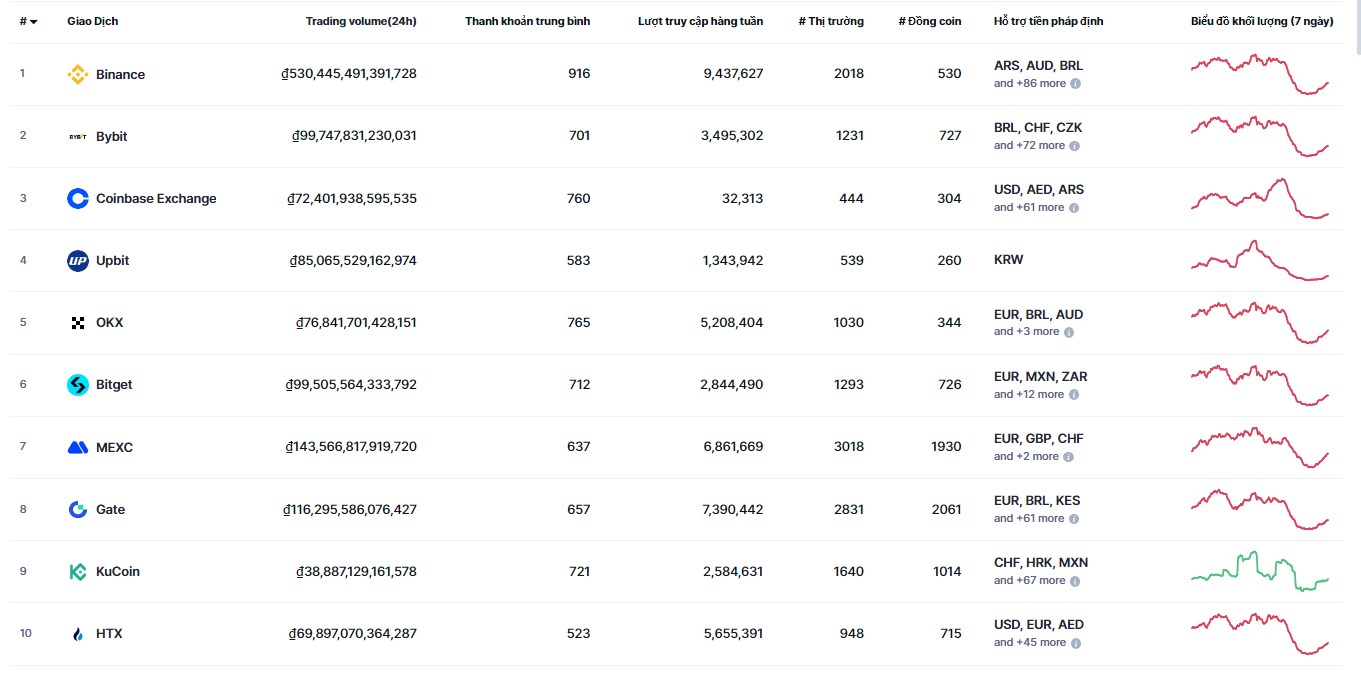Viewport: 1361px width, 673px height.
Task: Click the Bybit exchange logo
Action: [78, 136]
